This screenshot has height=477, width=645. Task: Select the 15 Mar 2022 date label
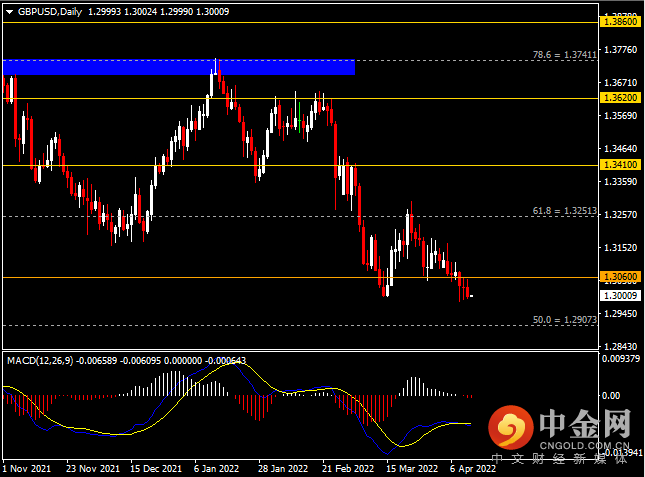[x=412, y=469]
